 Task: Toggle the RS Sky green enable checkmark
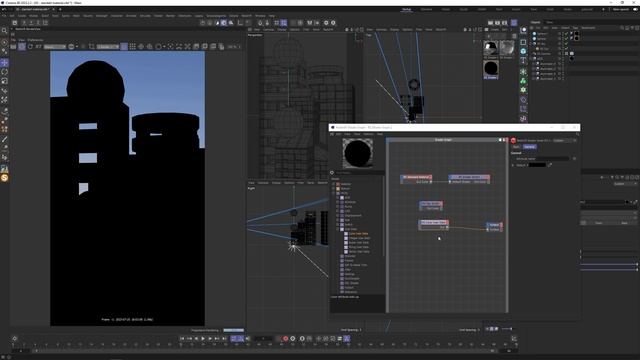tap(566, 43)
